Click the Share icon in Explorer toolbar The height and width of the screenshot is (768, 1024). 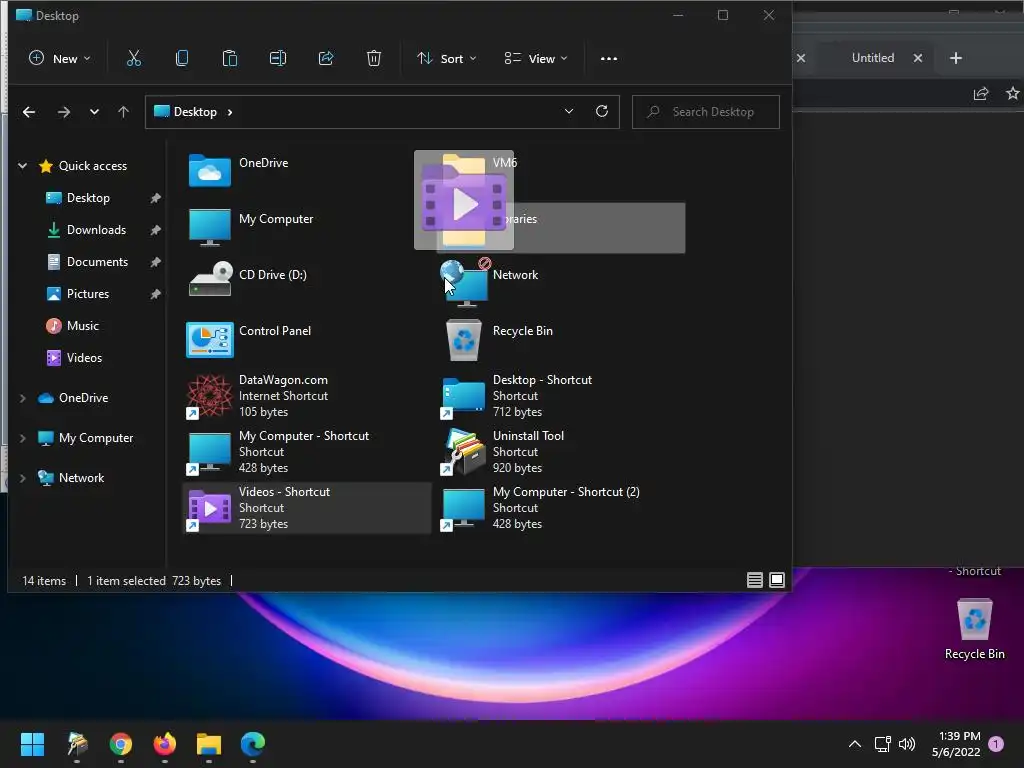pyautogui.click(x=326, y=59)
